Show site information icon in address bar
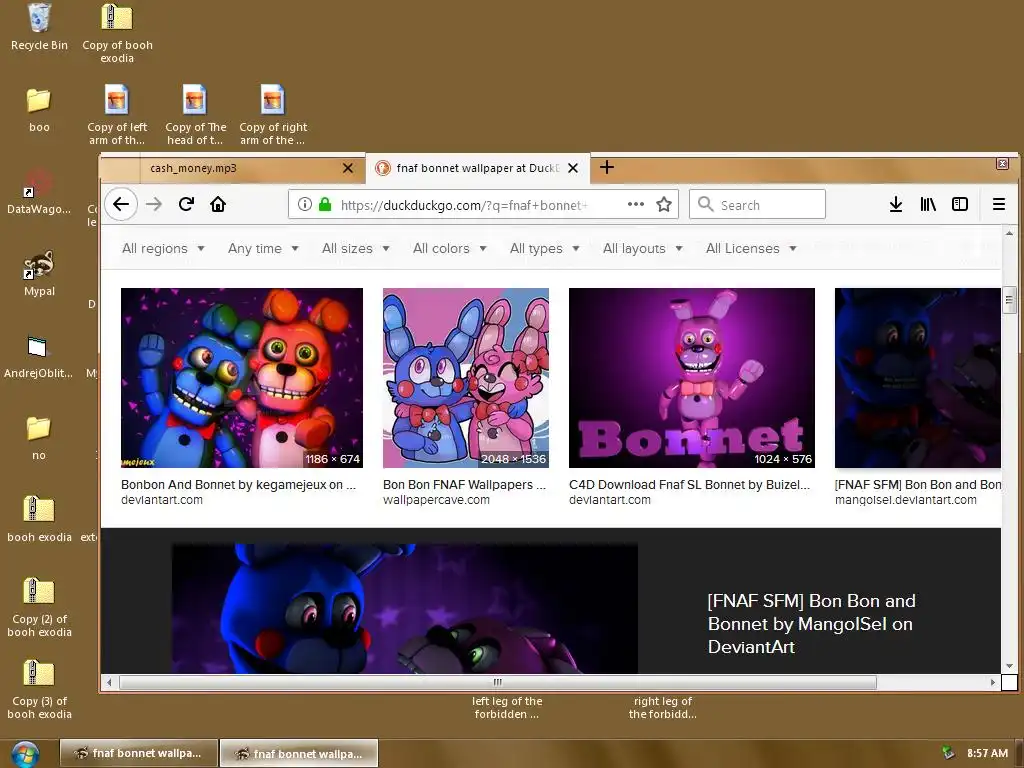The image size is (1024, 768). click(x=305, y=204)
